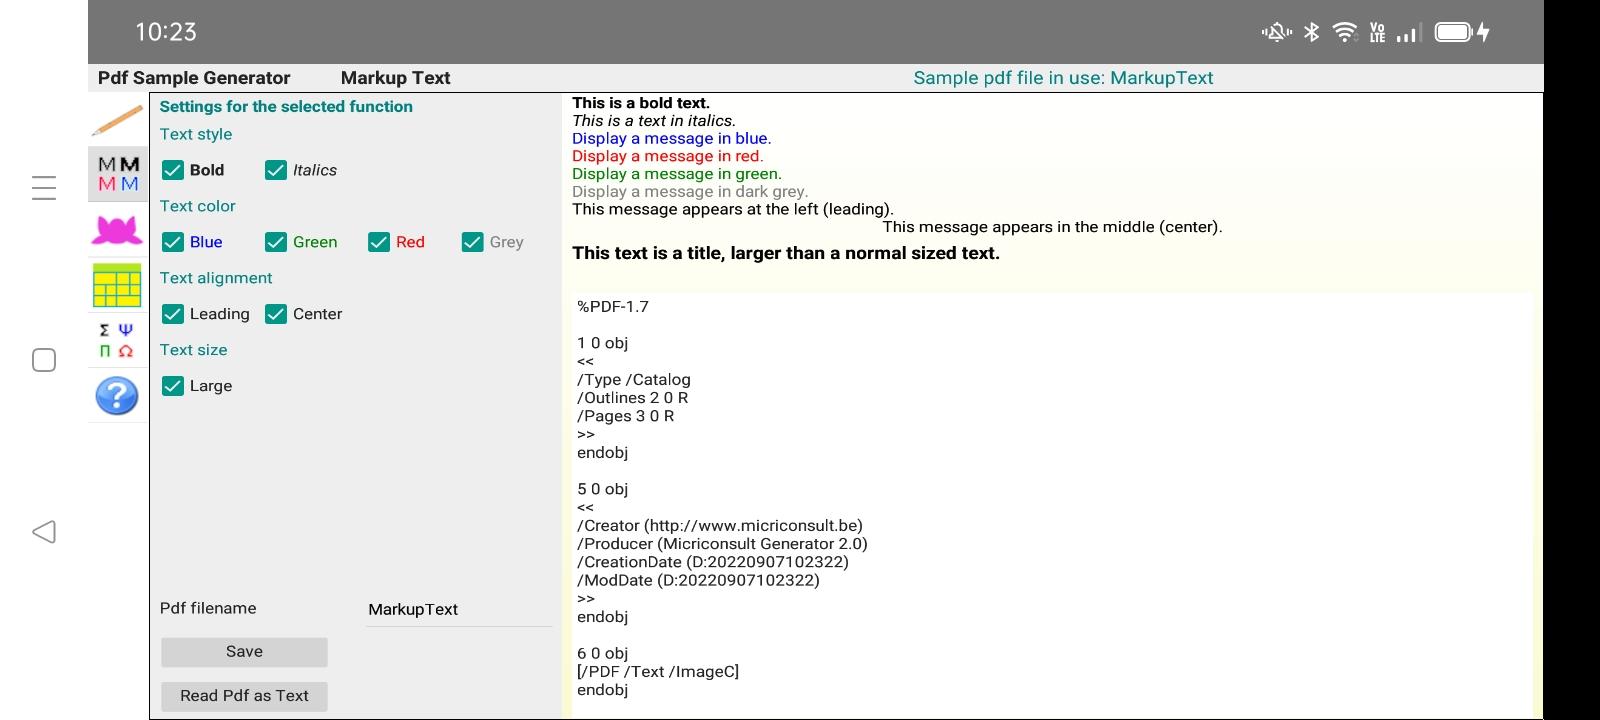Click the Markup Text heading
Image resolution: width=1600 pixels, height=720 pixels.
point(395,78)
